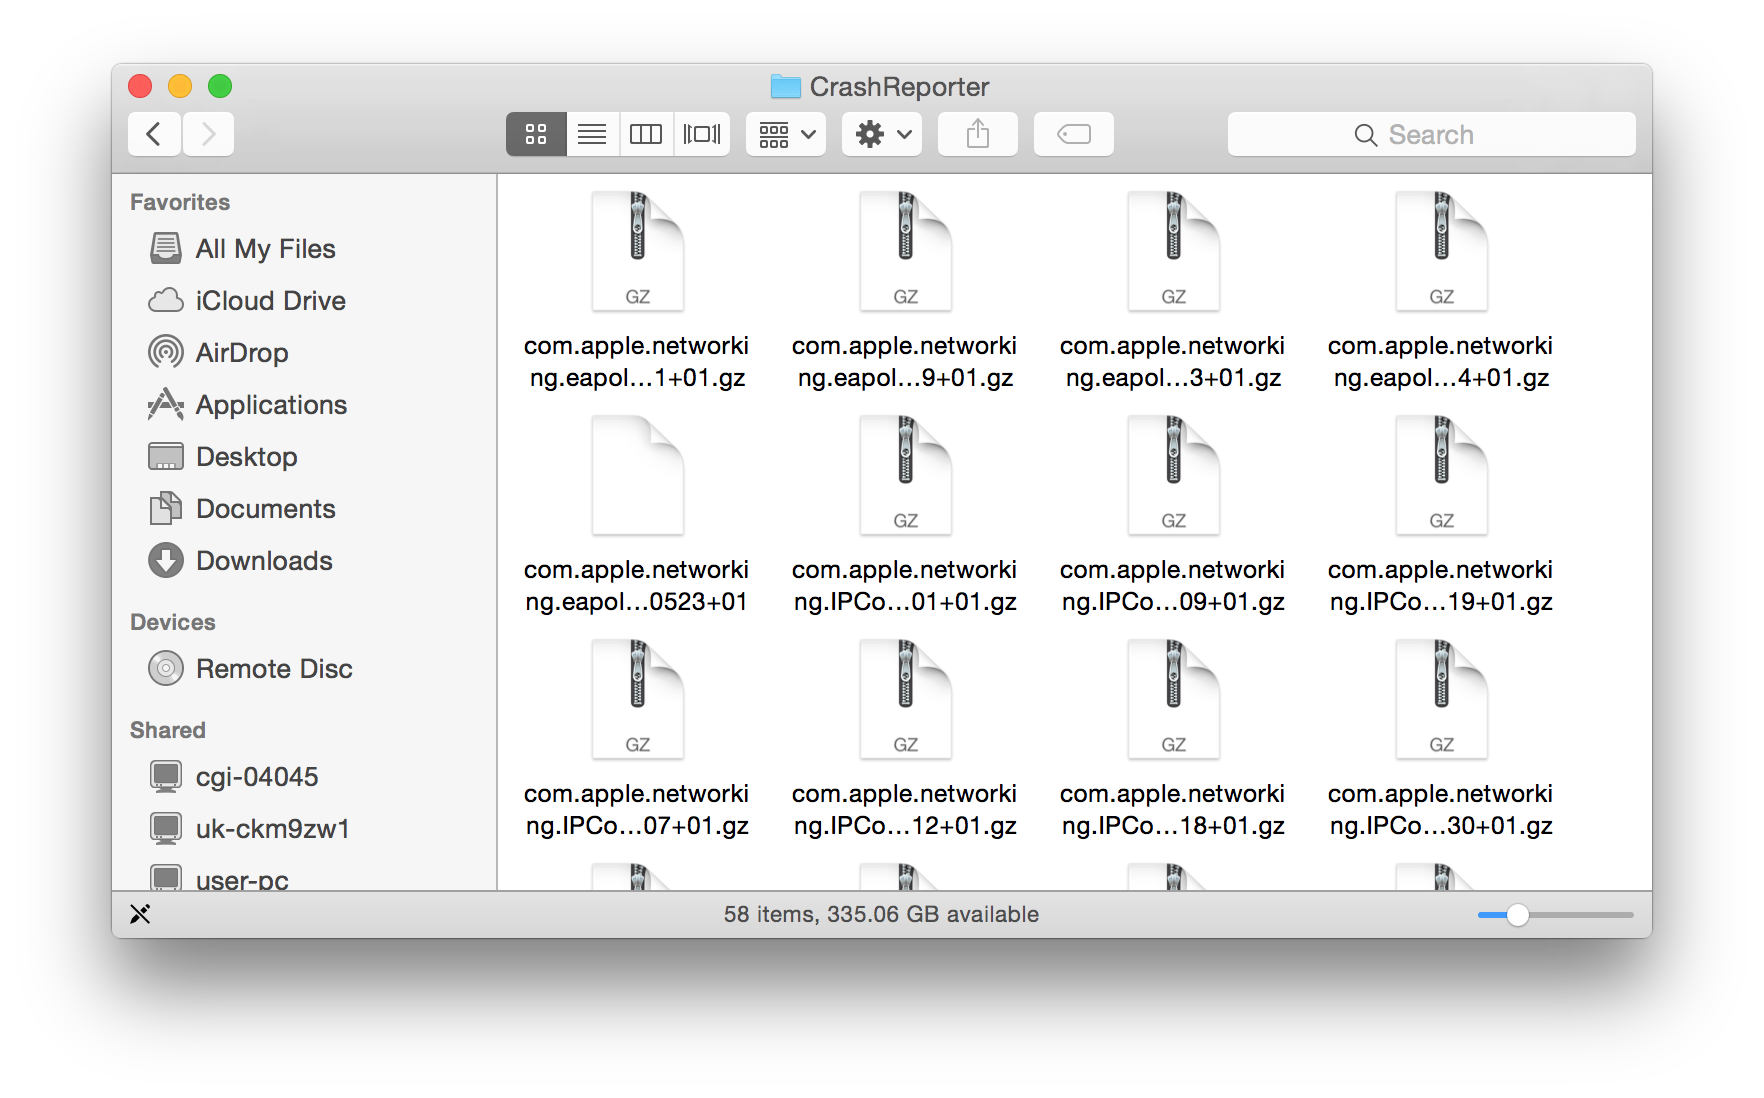Click file name ending eapol...4+01.gz

point(1441,362)
